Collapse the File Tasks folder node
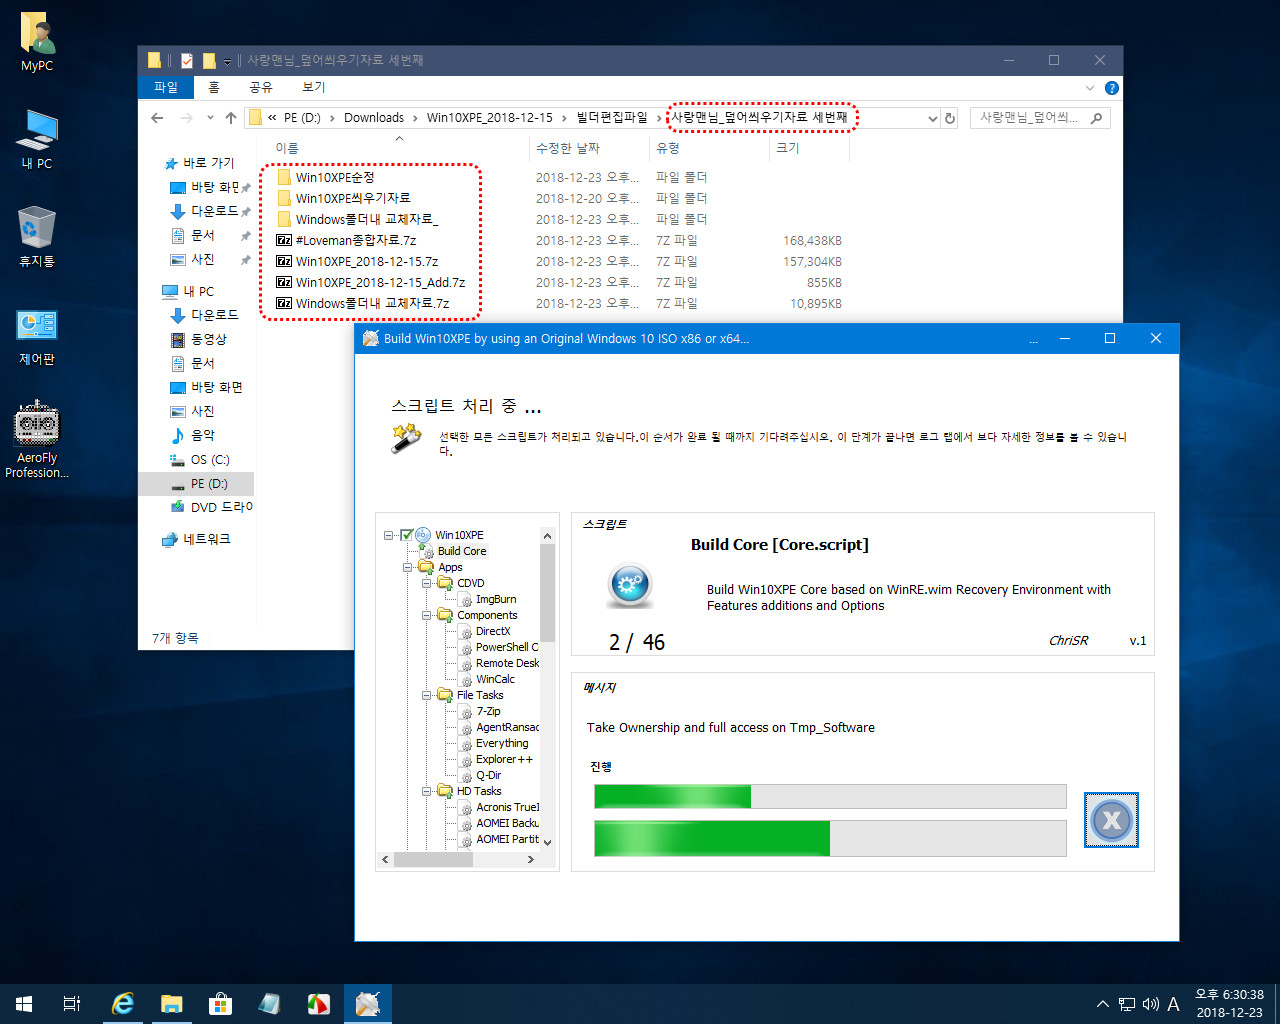1280x1024 pixels. point(427,695)
